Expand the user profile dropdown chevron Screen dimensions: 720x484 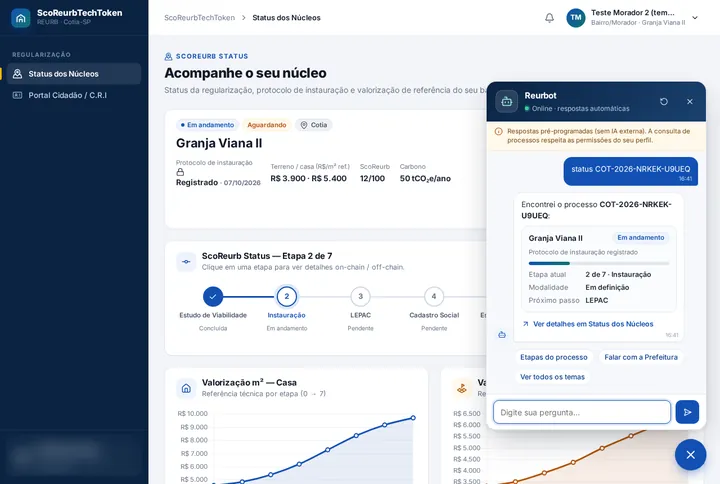point(695,17)
